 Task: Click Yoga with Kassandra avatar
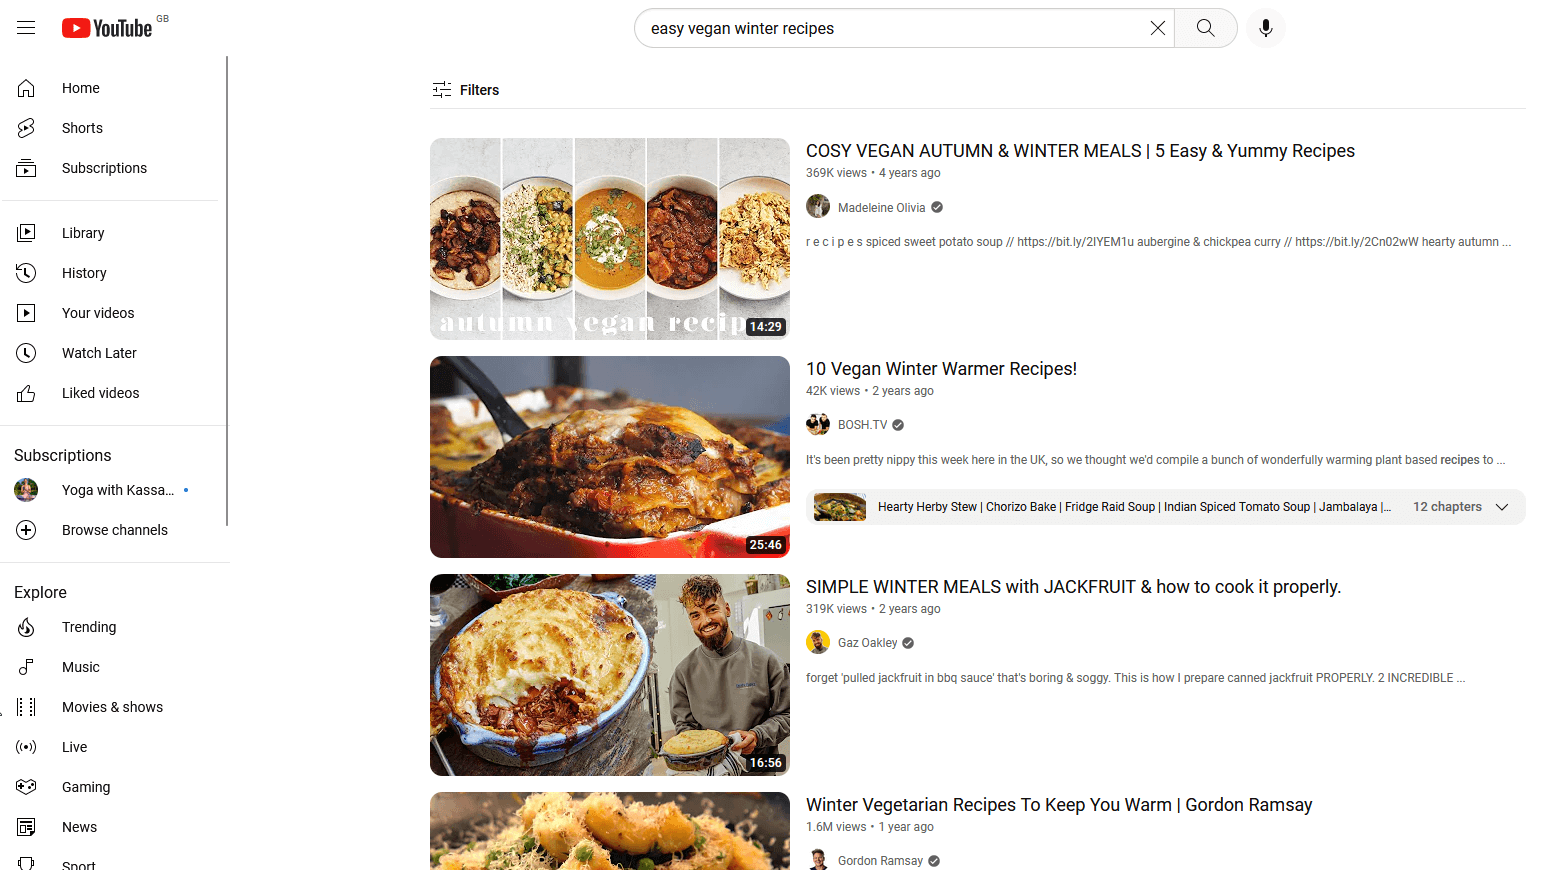click(26, 490)
